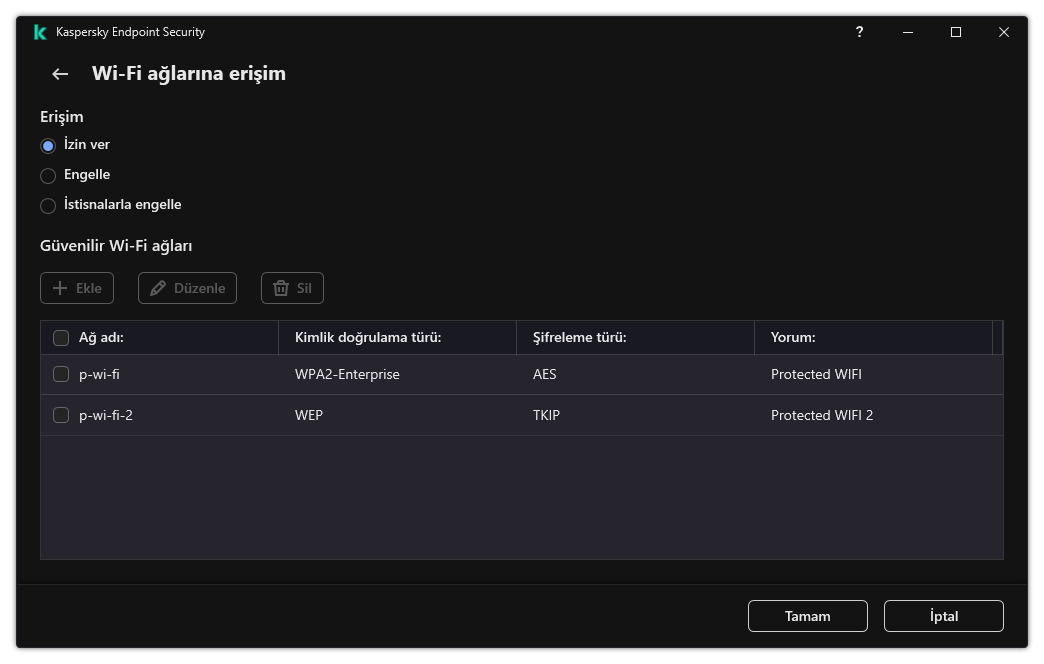This screenshot has width=1044, height=664.
Task: Maximize the Kaspersky window
Action: tap(955, 32)
